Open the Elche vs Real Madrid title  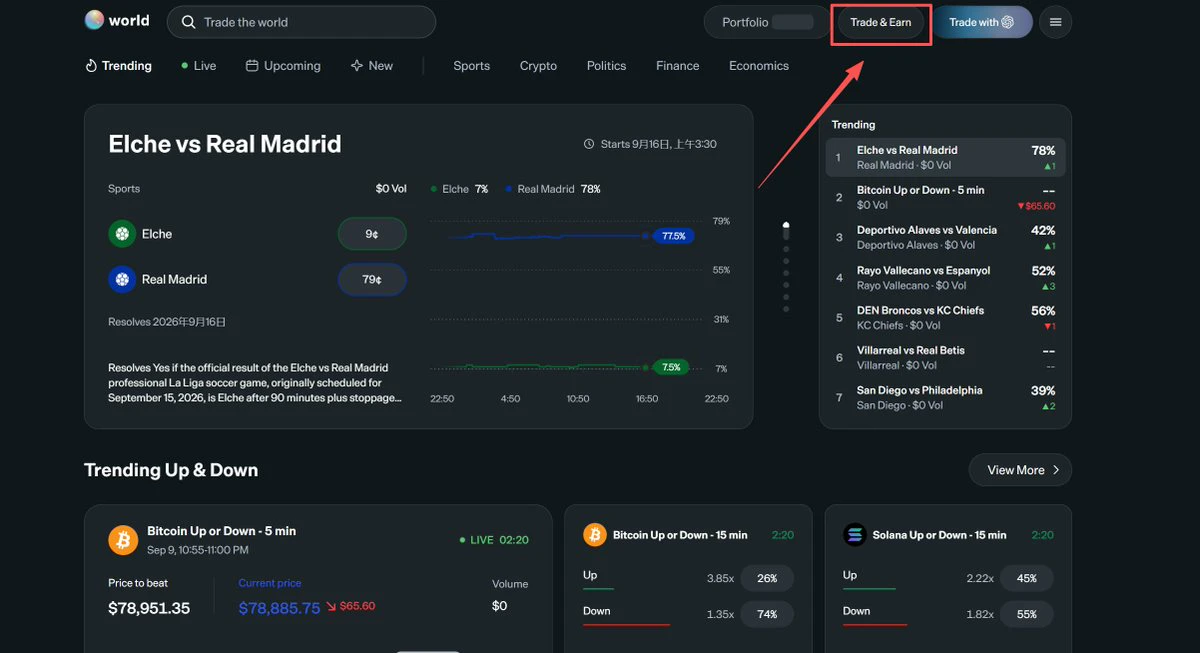pos(225,144)
